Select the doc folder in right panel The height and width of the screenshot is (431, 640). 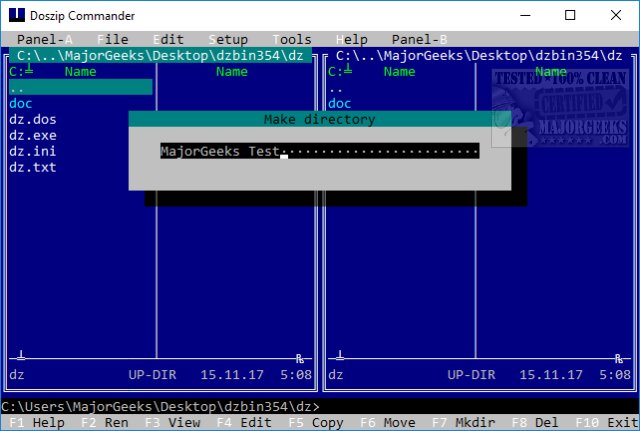pos(340,104)
